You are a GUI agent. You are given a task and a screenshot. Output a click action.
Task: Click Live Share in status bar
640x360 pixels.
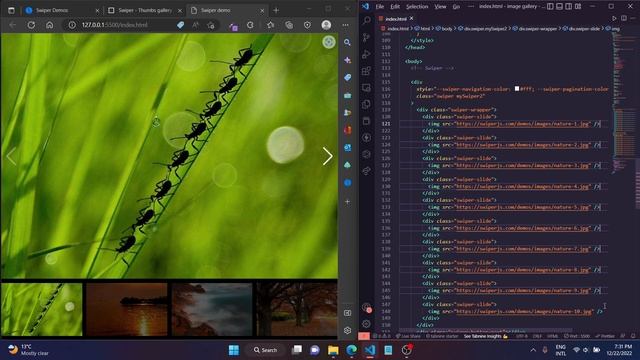[408, 336]
